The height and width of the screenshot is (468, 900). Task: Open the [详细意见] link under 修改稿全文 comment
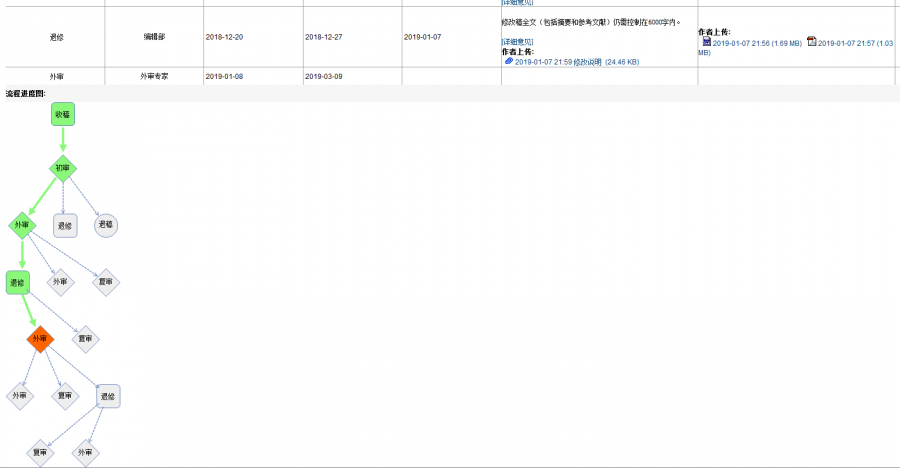517,42
